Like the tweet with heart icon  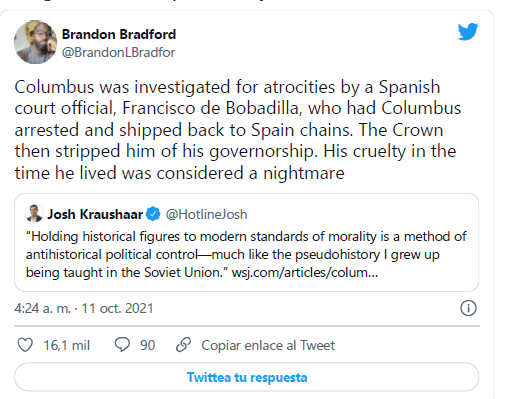pyautogui.click(x=25, y=345)
